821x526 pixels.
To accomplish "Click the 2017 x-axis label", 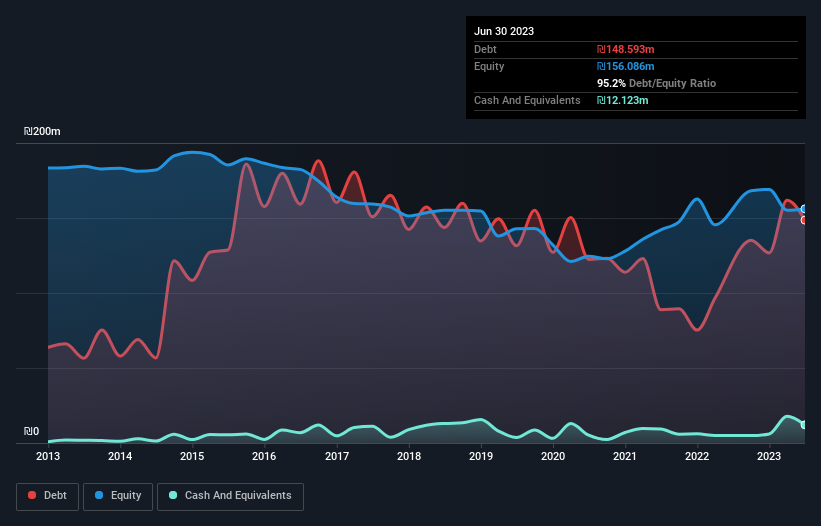I will (x=337, y=456).
